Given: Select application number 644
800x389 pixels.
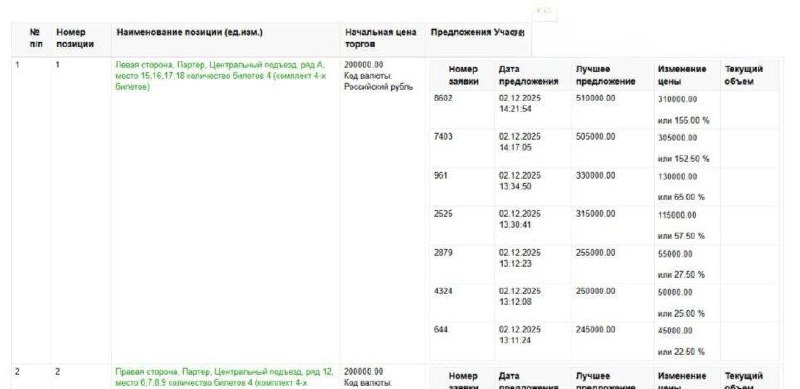Looking at the screenshot, I should tap(440, 330).
